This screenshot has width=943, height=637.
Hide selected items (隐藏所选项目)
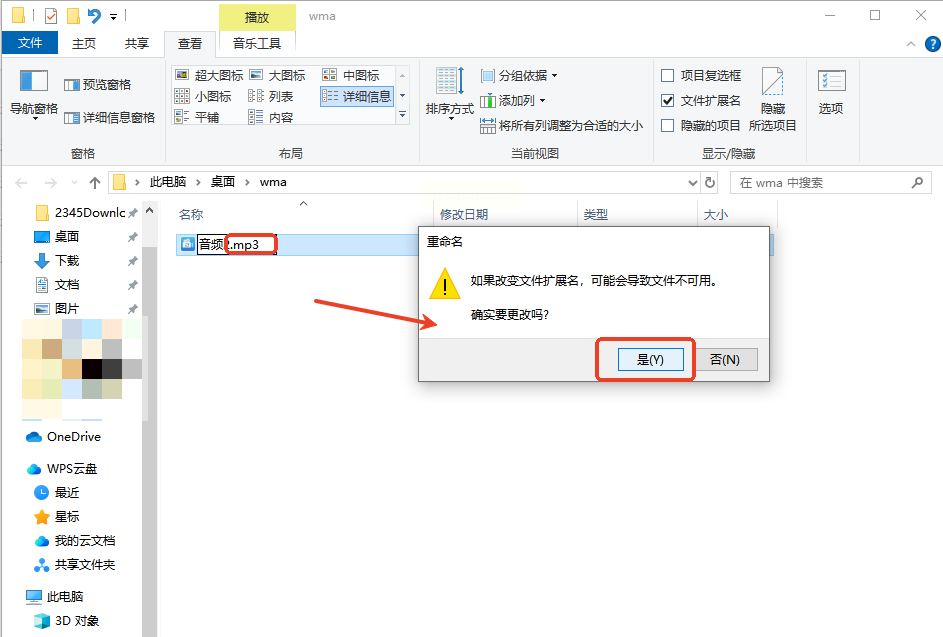click(773, 99)
